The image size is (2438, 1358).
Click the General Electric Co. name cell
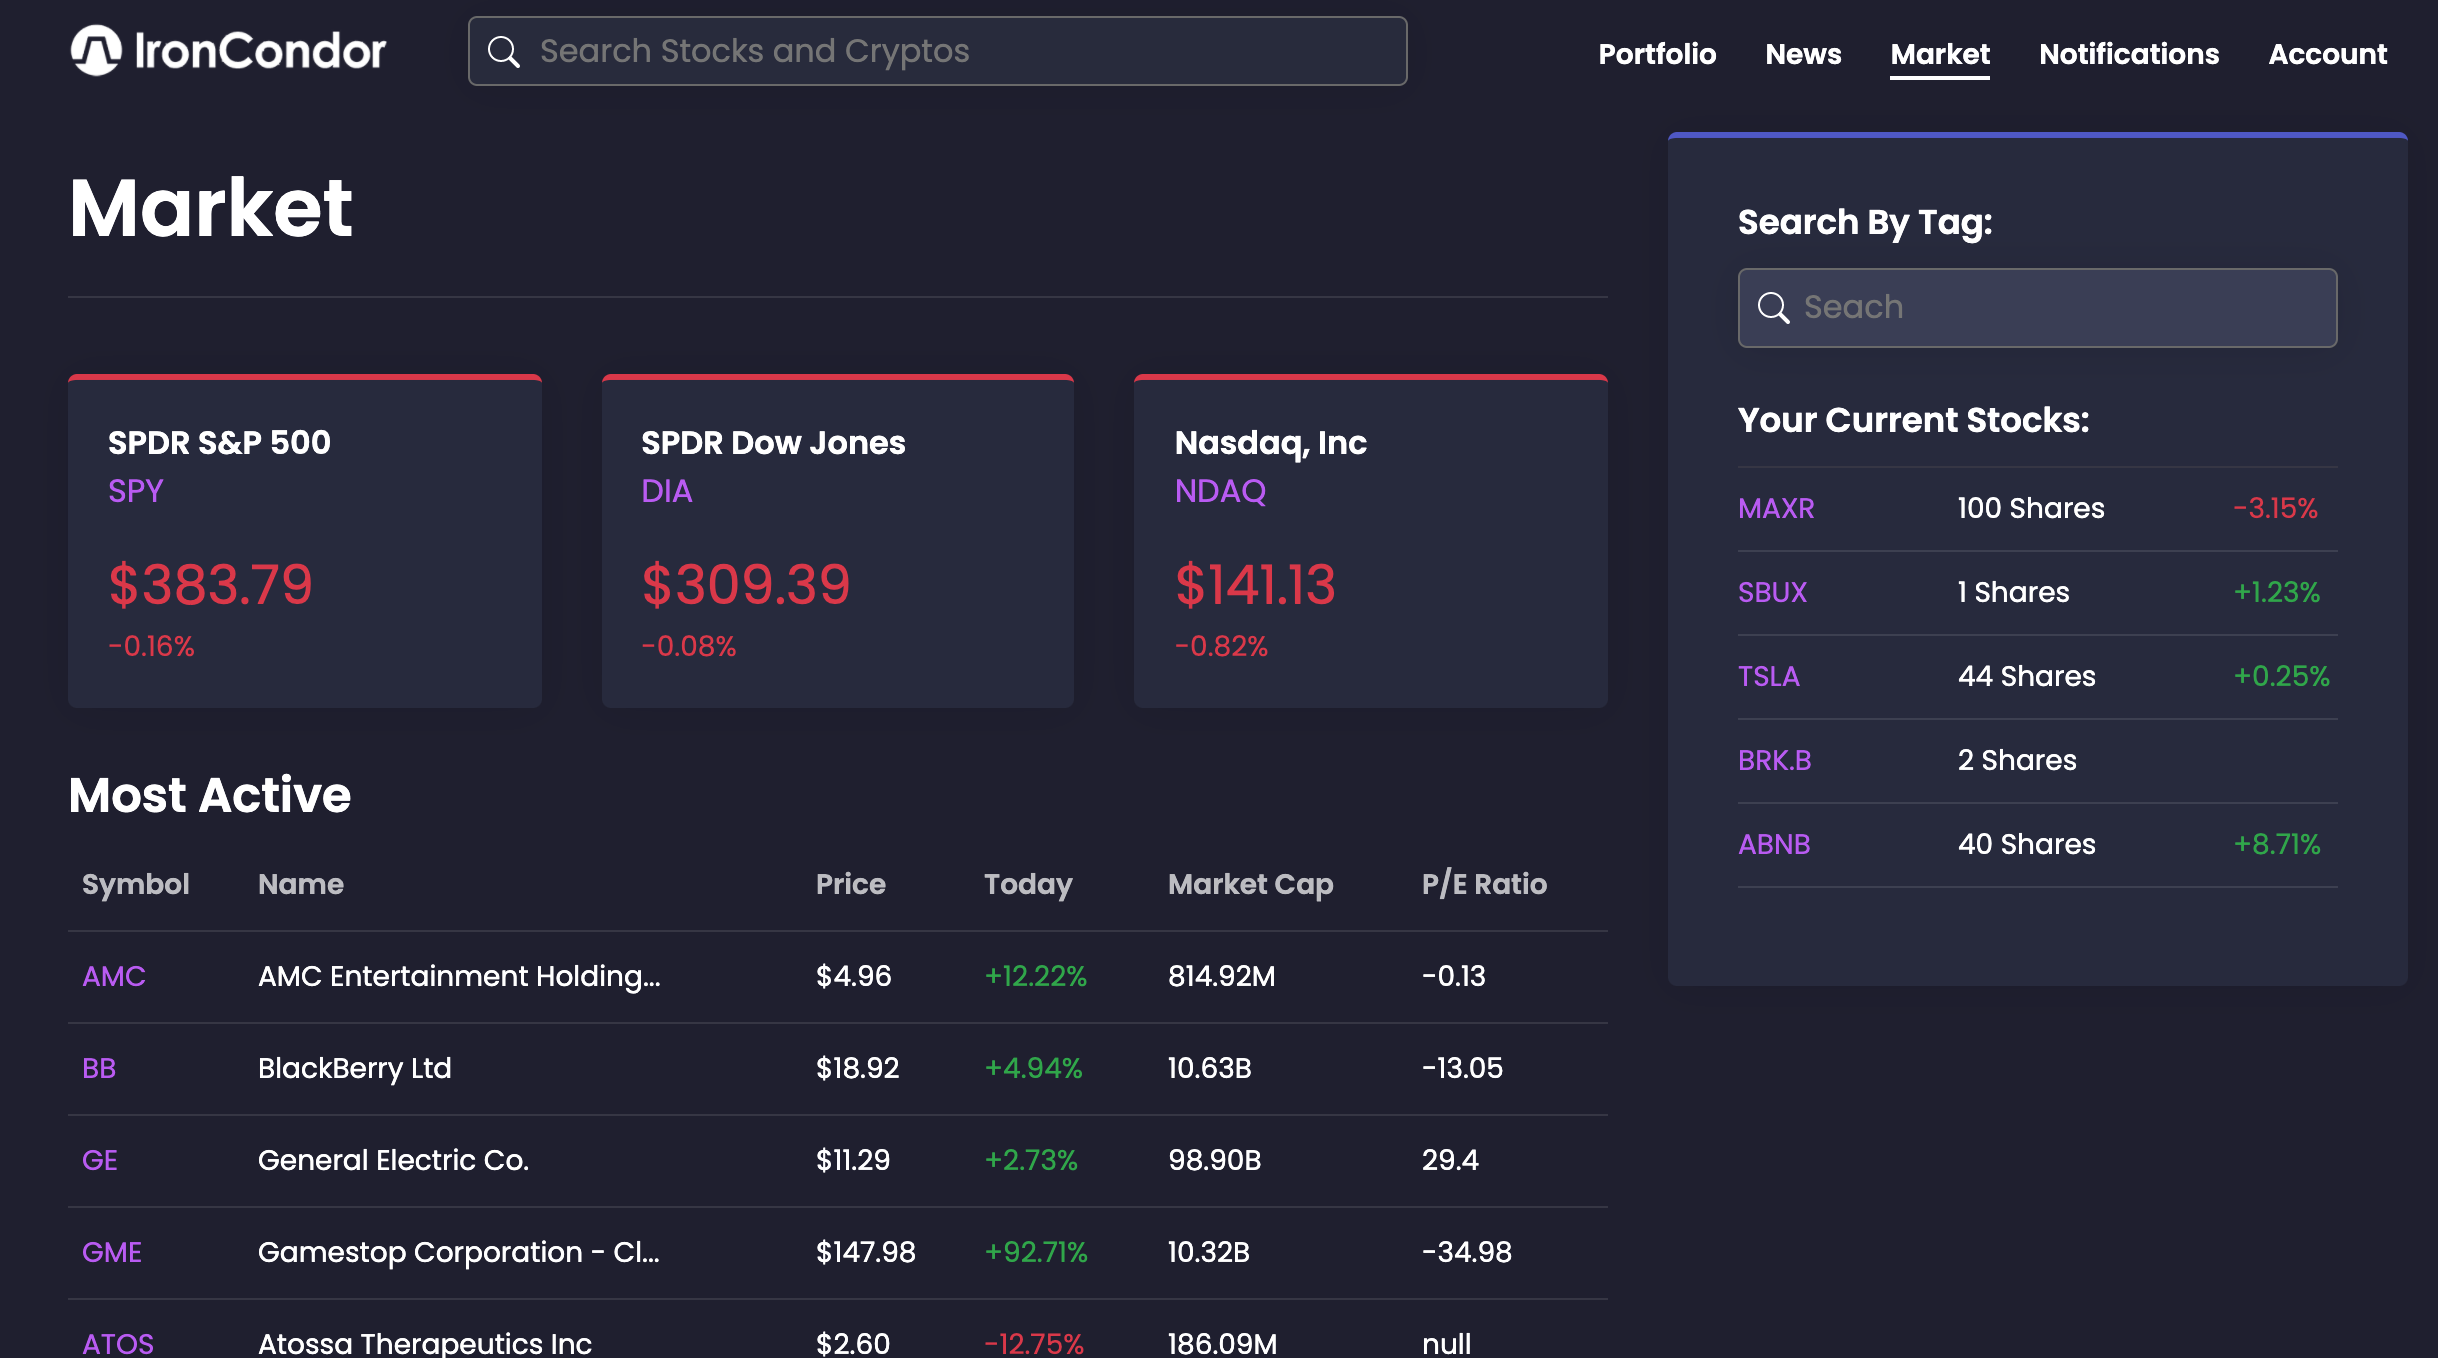[x=393, y=1160]
